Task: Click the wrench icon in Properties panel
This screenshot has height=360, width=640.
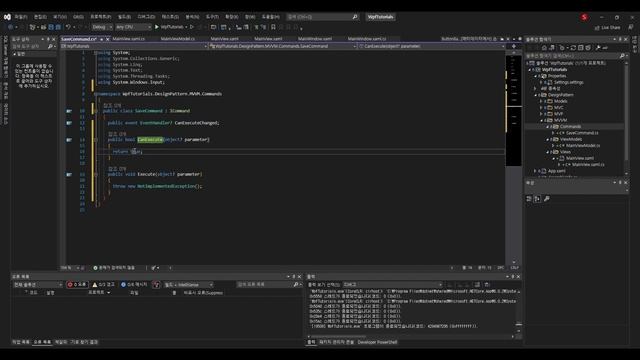Action: [x=547, y=199]
